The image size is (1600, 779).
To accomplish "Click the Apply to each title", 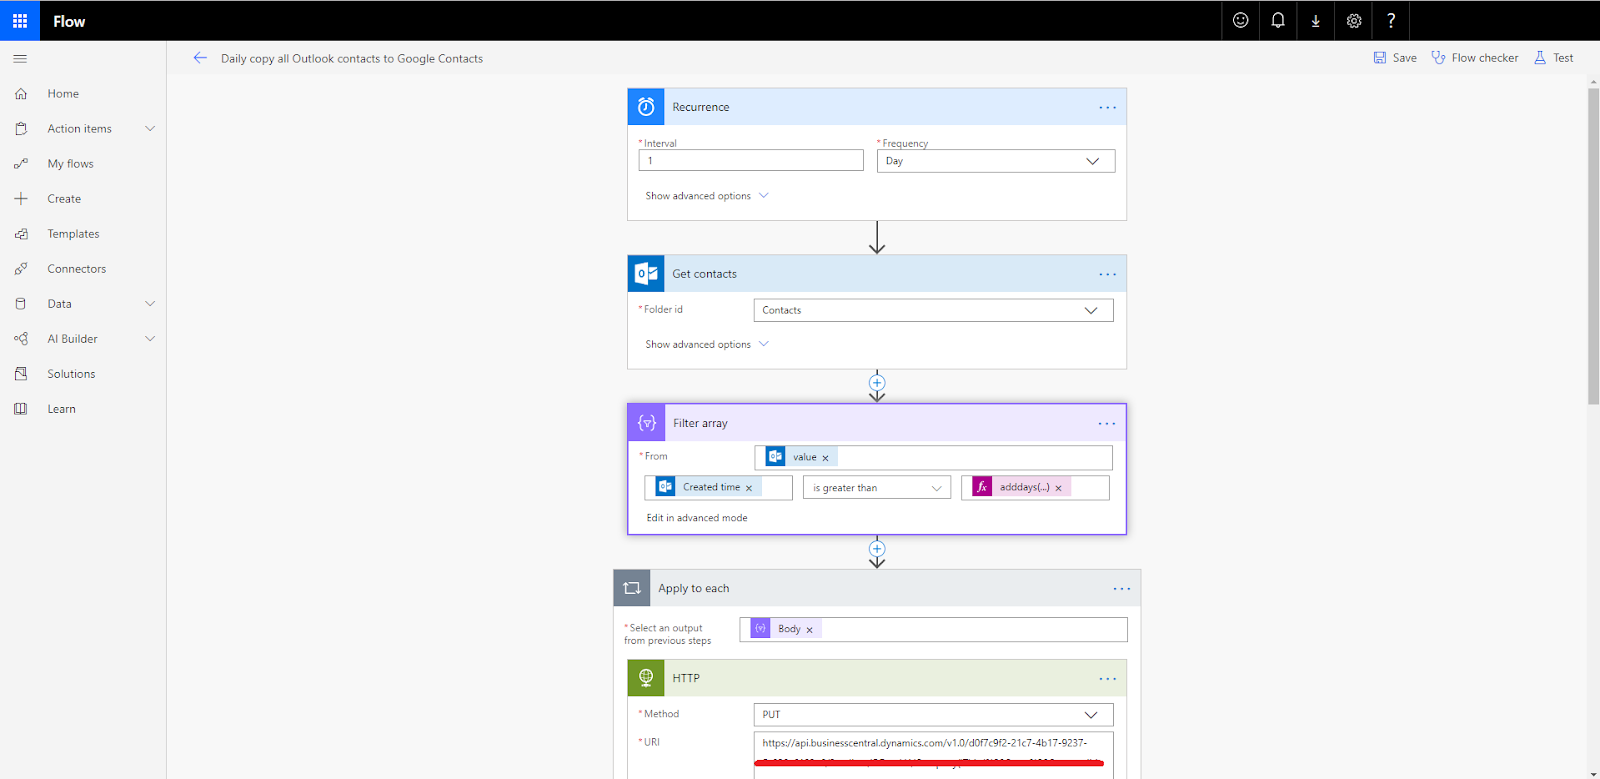I will 694,588.
